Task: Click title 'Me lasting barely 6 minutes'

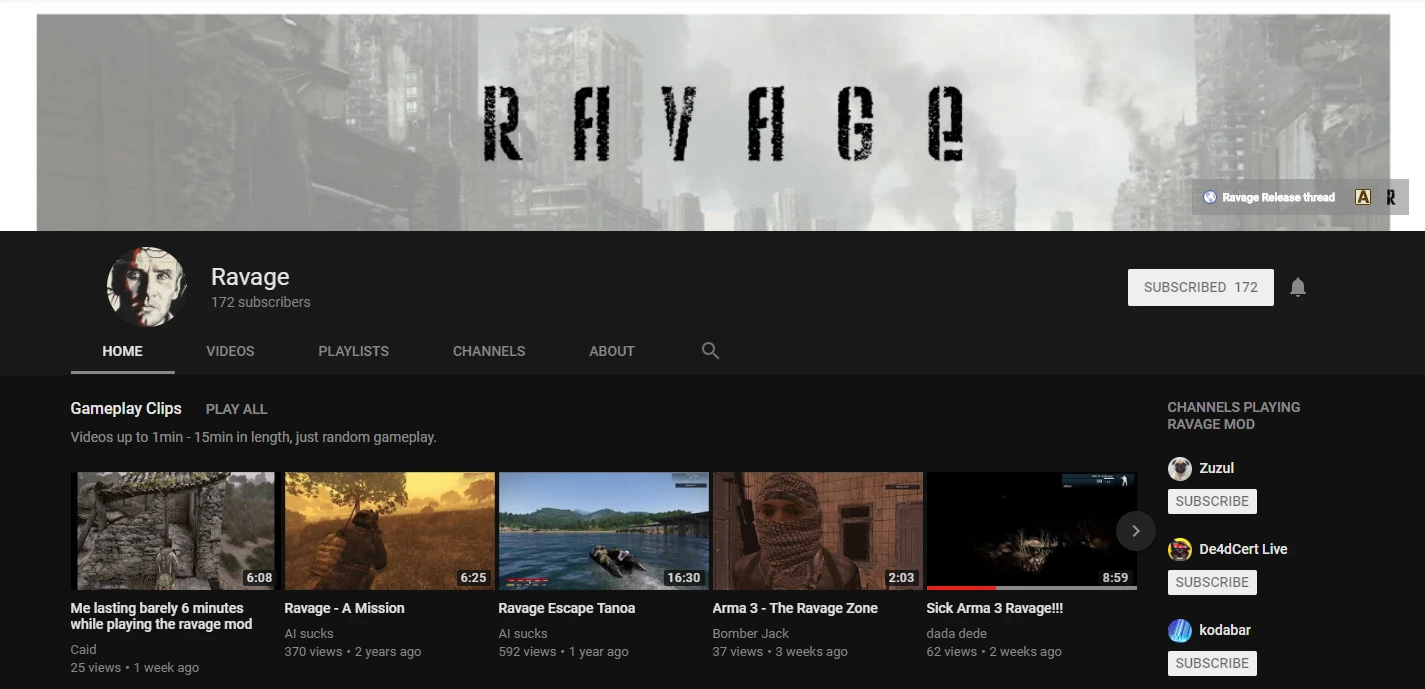Action: click(161, 616)
